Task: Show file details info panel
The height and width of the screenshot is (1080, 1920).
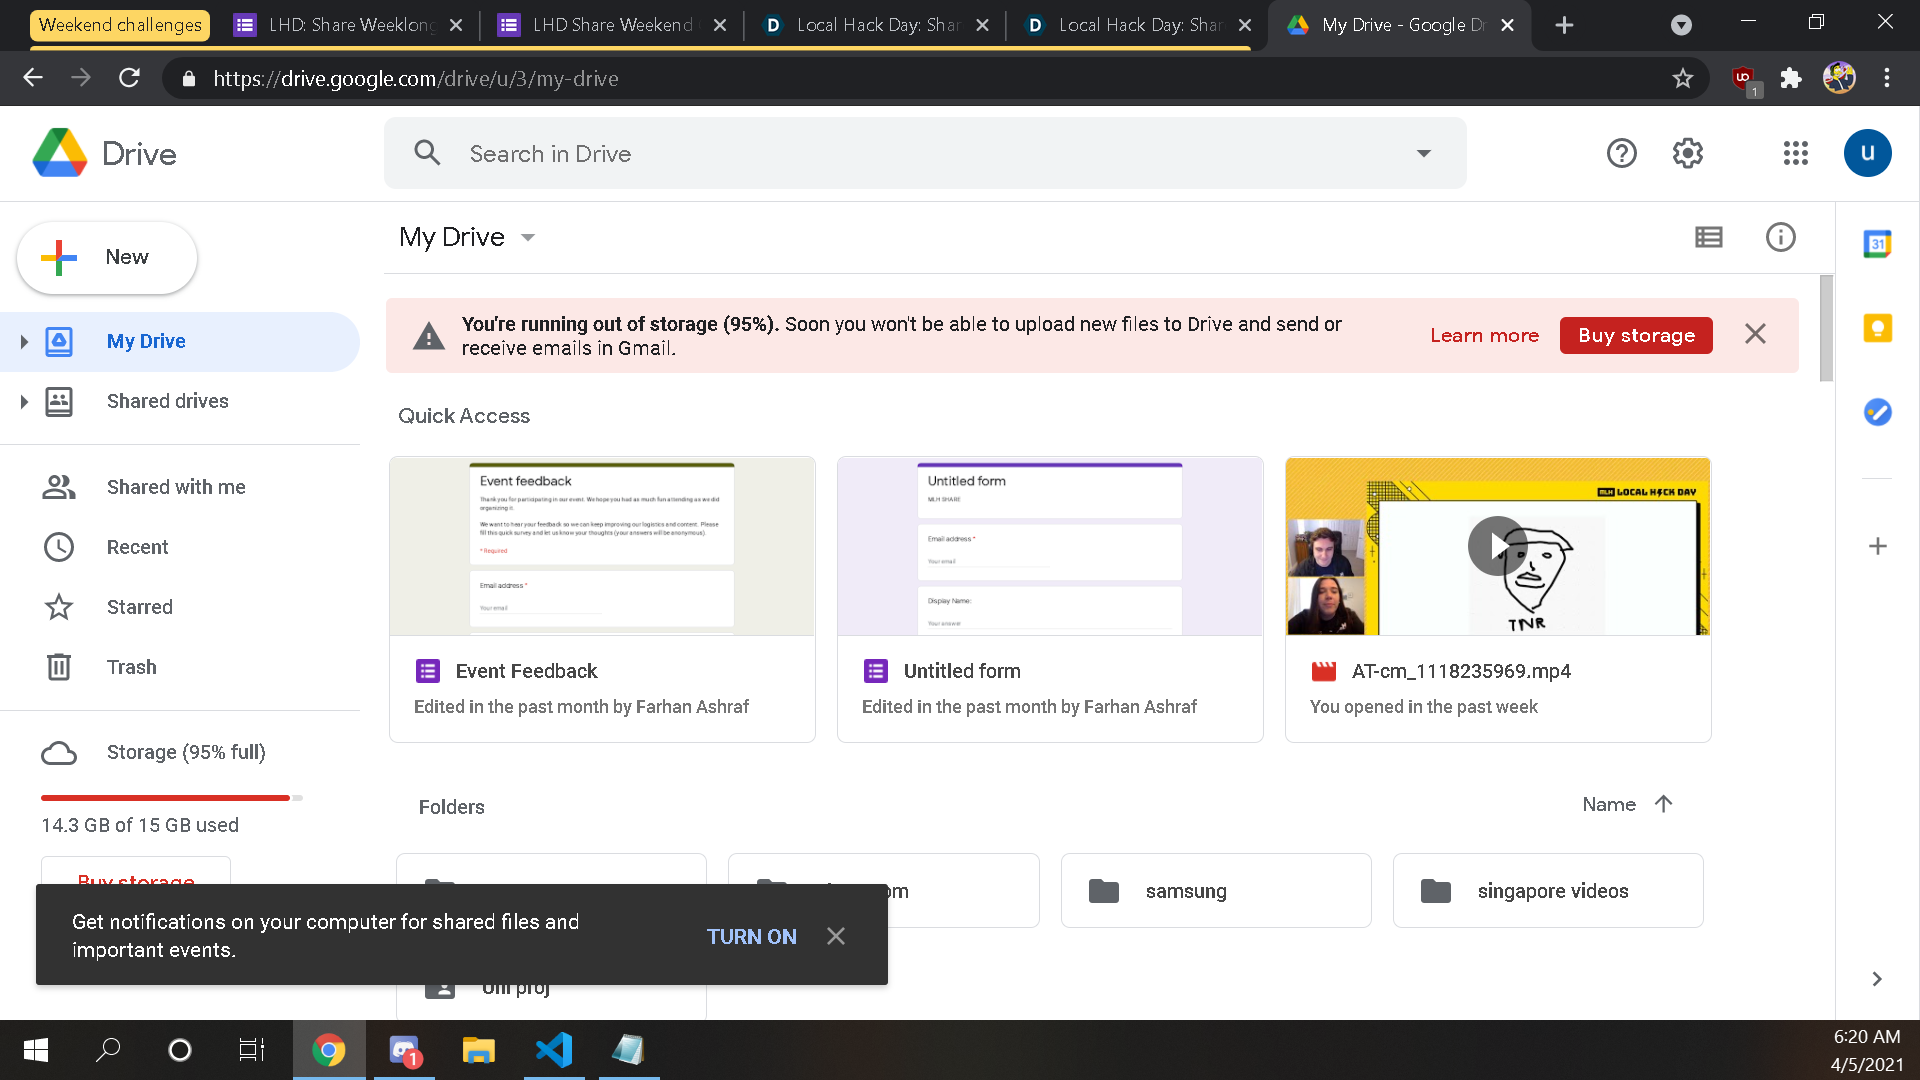Action: [x=1780, y=237]
